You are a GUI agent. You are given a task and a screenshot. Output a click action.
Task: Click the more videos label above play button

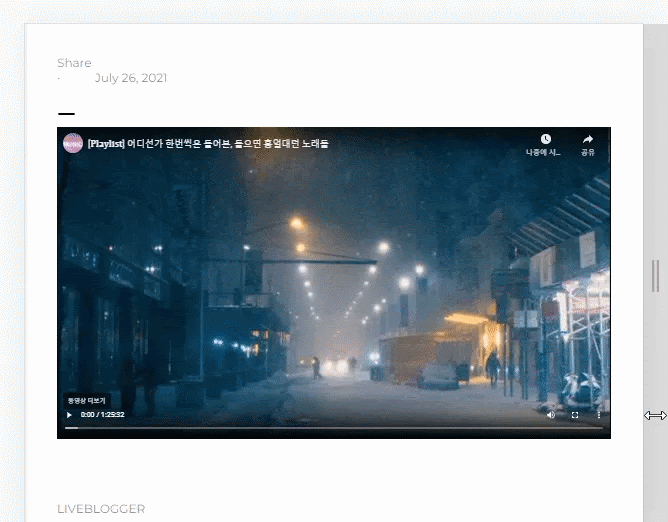[x=86, y=401]
